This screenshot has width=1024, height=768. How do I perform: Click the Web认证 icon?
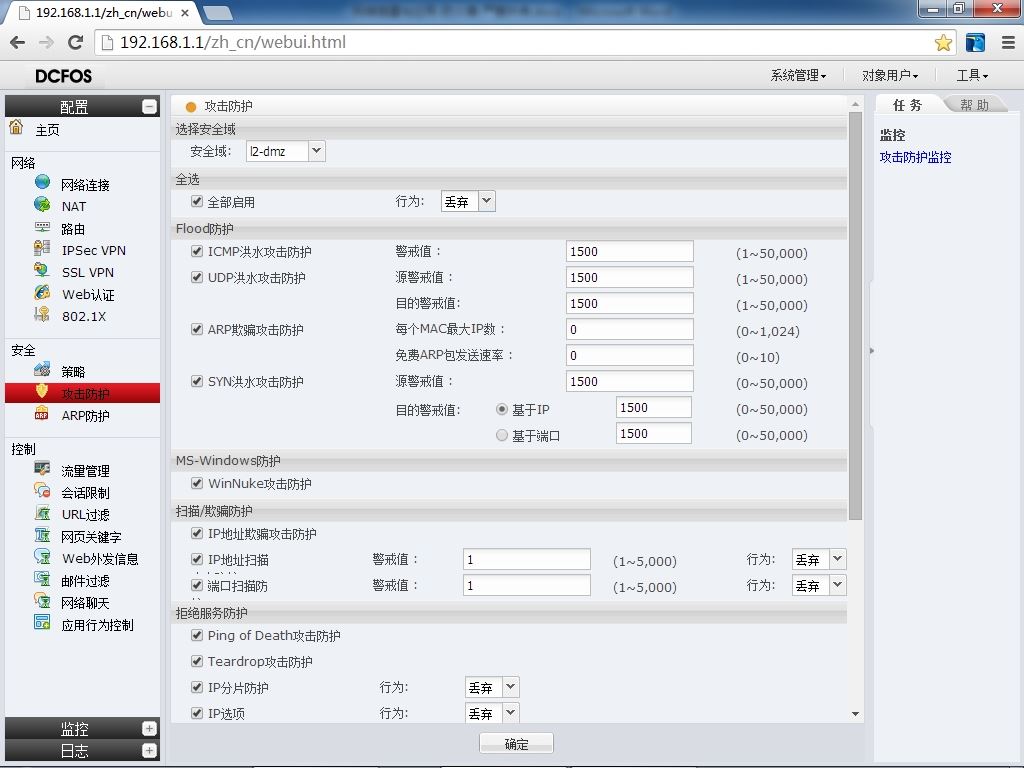pos(42,293)
